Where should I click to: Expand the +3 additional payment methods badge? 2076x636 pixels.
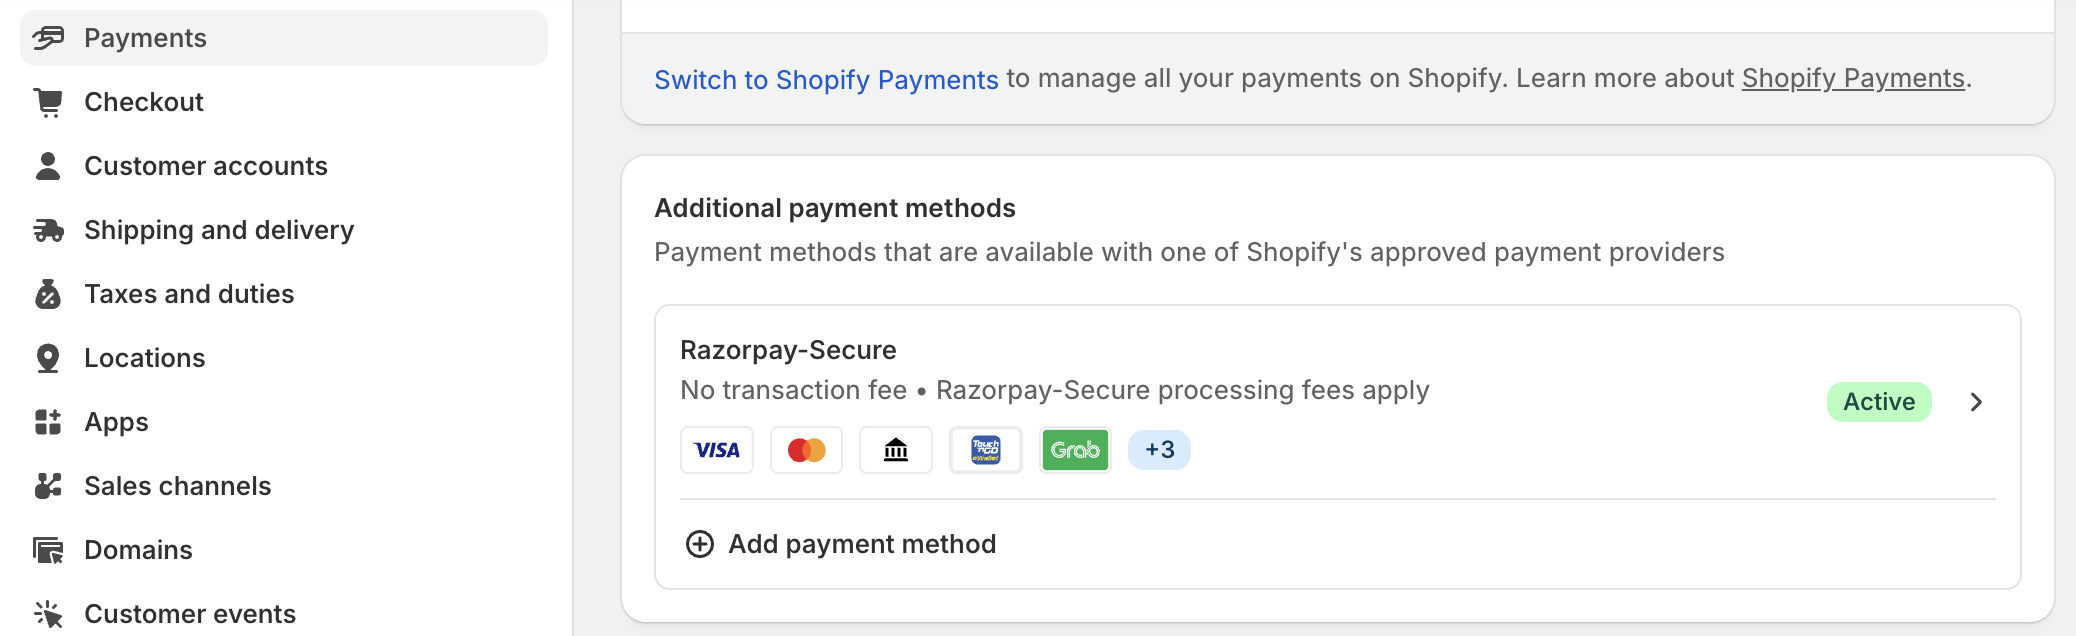(1158, 450)
